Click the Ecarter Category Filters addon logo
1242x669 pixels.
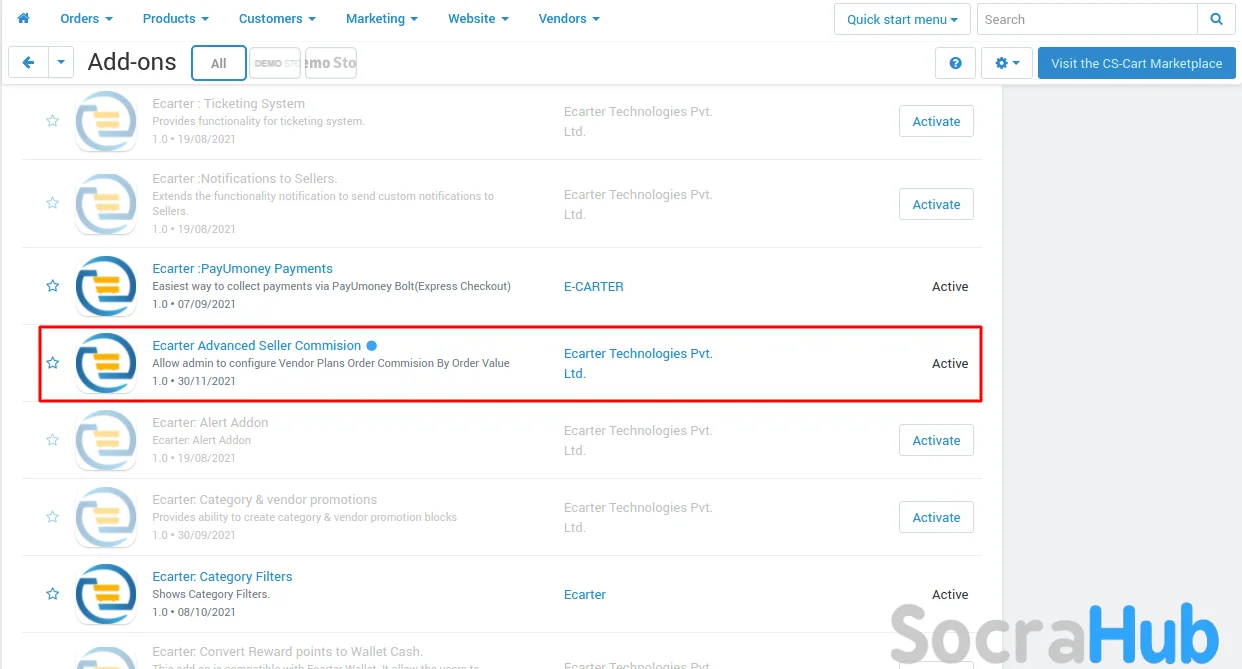(x=106, y=594)
